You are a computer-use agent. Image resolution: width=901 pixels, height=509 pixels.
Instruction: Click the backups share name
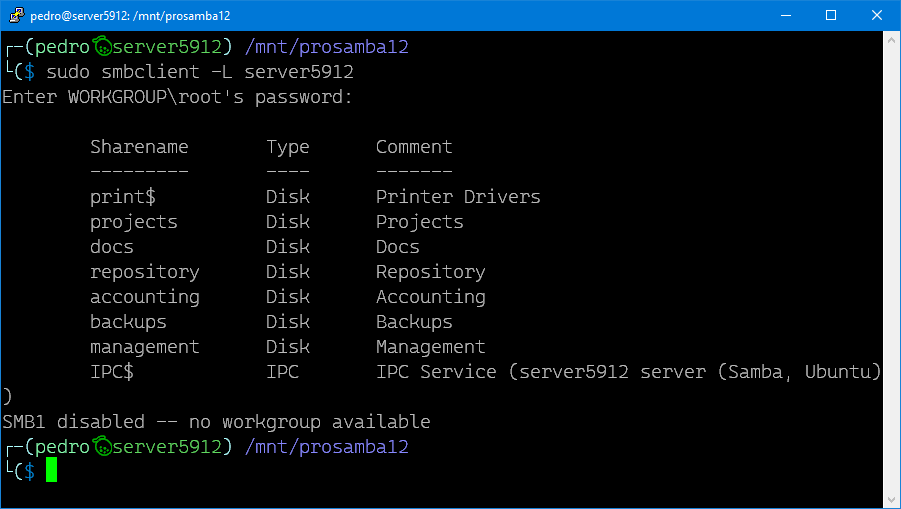128,322
